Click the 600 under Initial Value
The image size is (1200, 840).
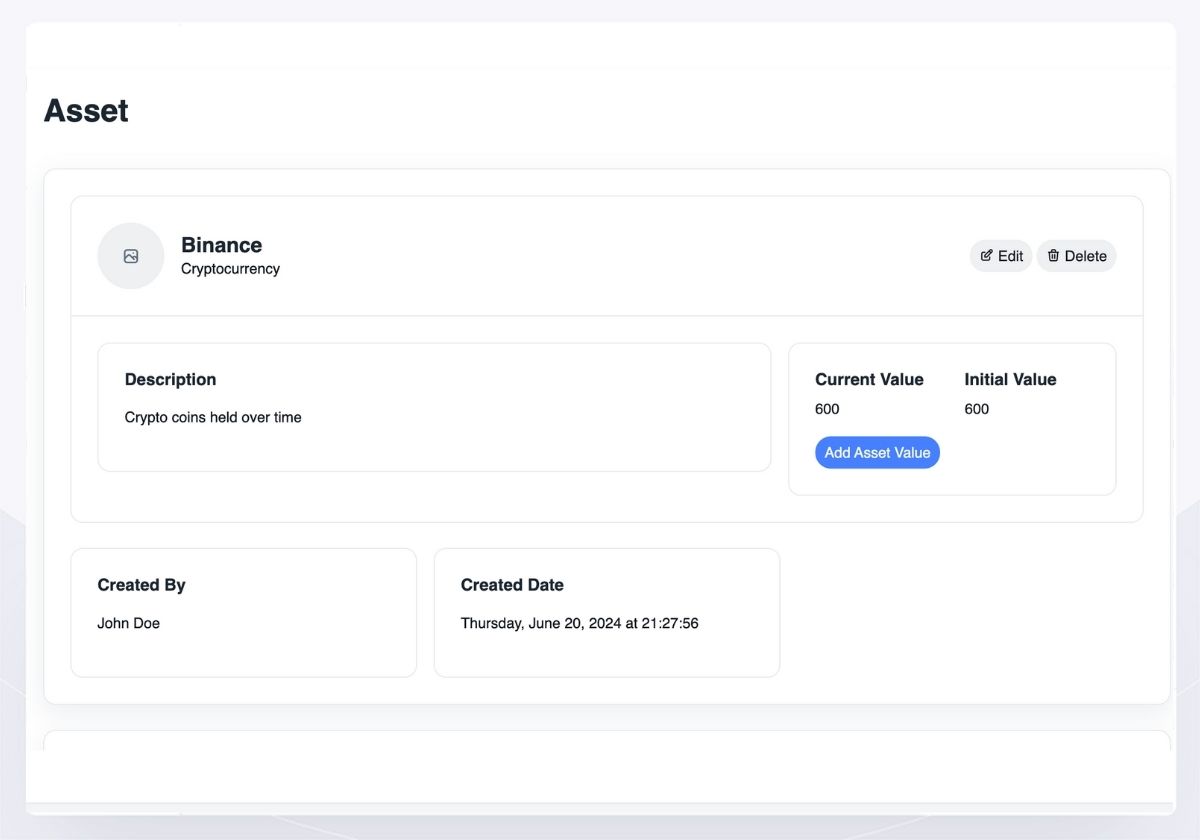(977, 409)
